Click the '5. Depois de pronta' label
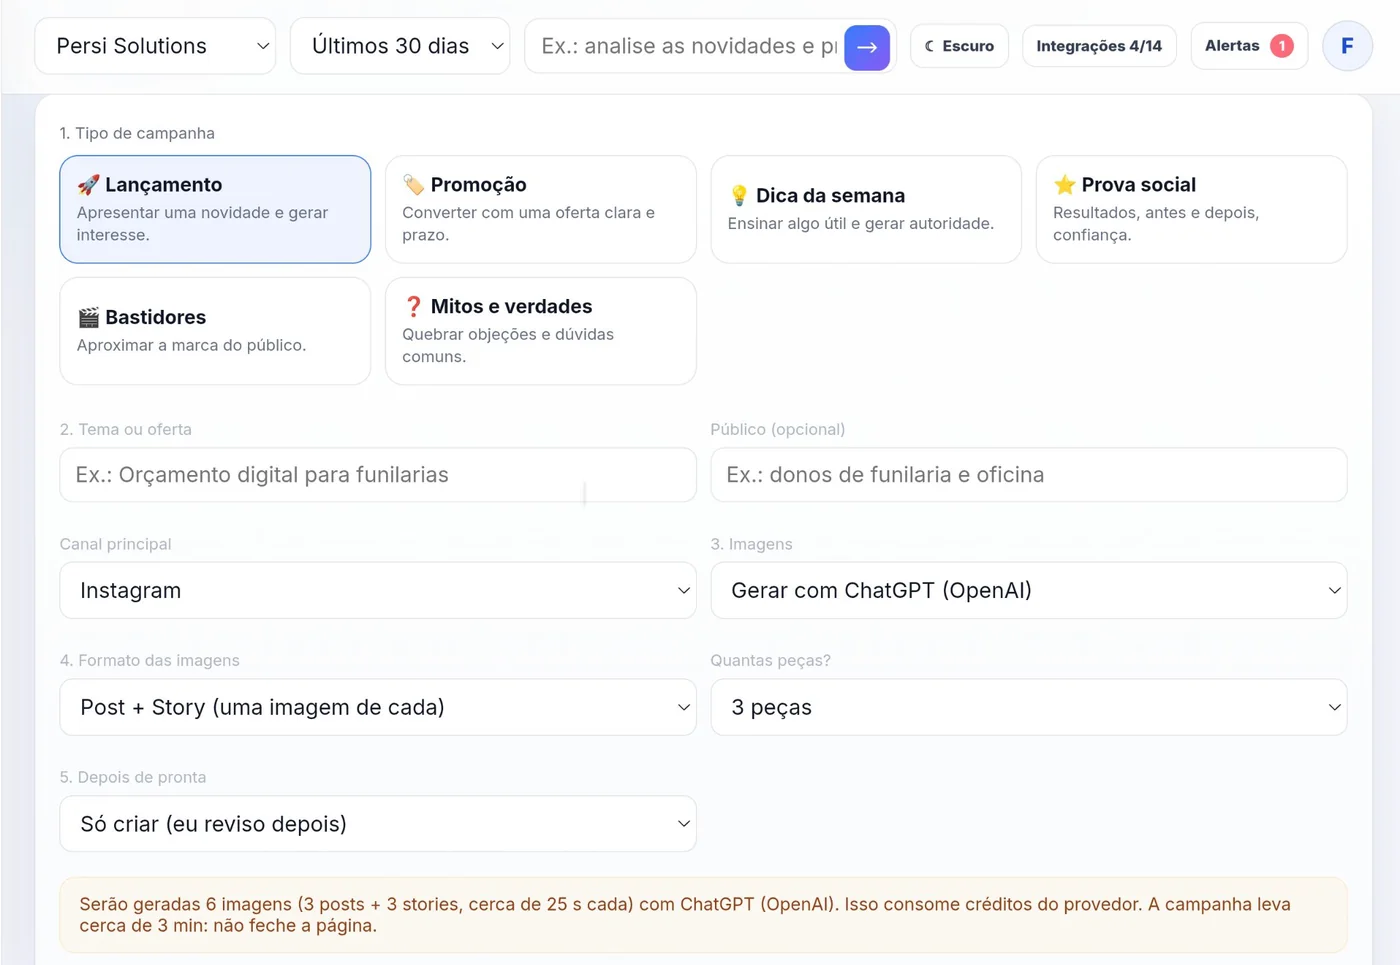The height and width of the screenshot is (965, 1400). (133, 778)
